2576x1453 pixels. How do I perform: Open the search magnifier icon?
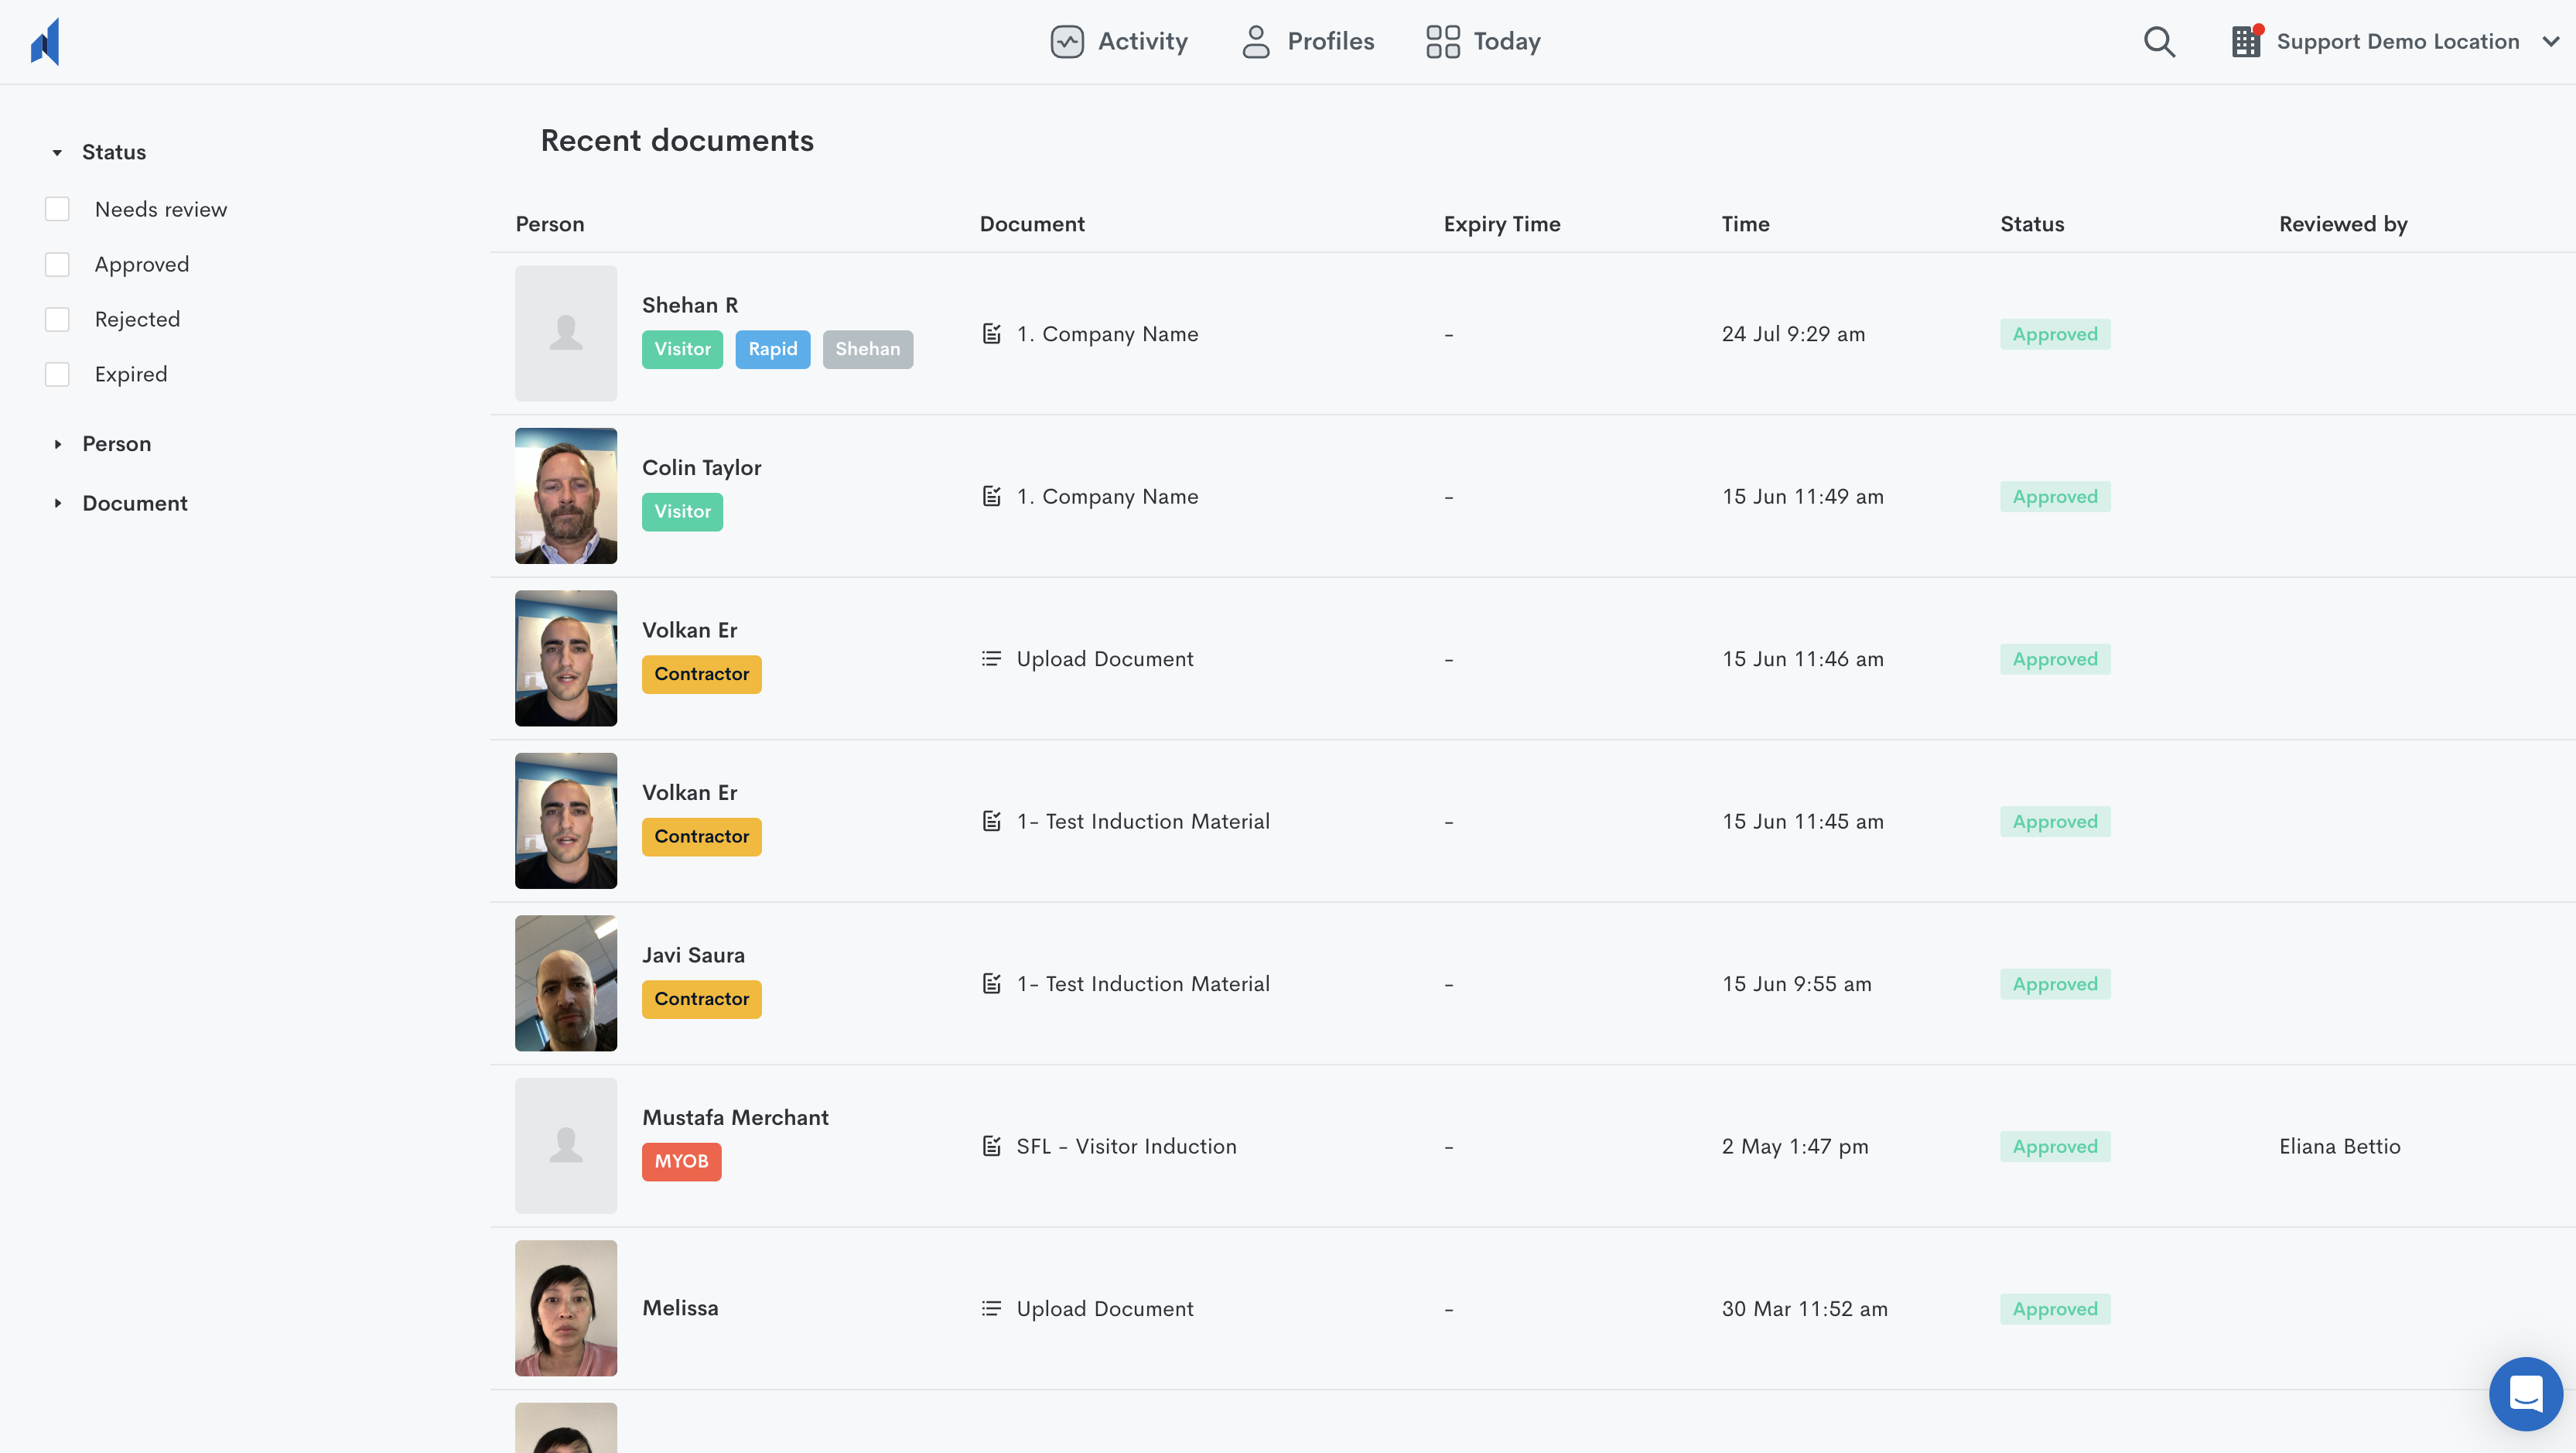pos(2159,42)
